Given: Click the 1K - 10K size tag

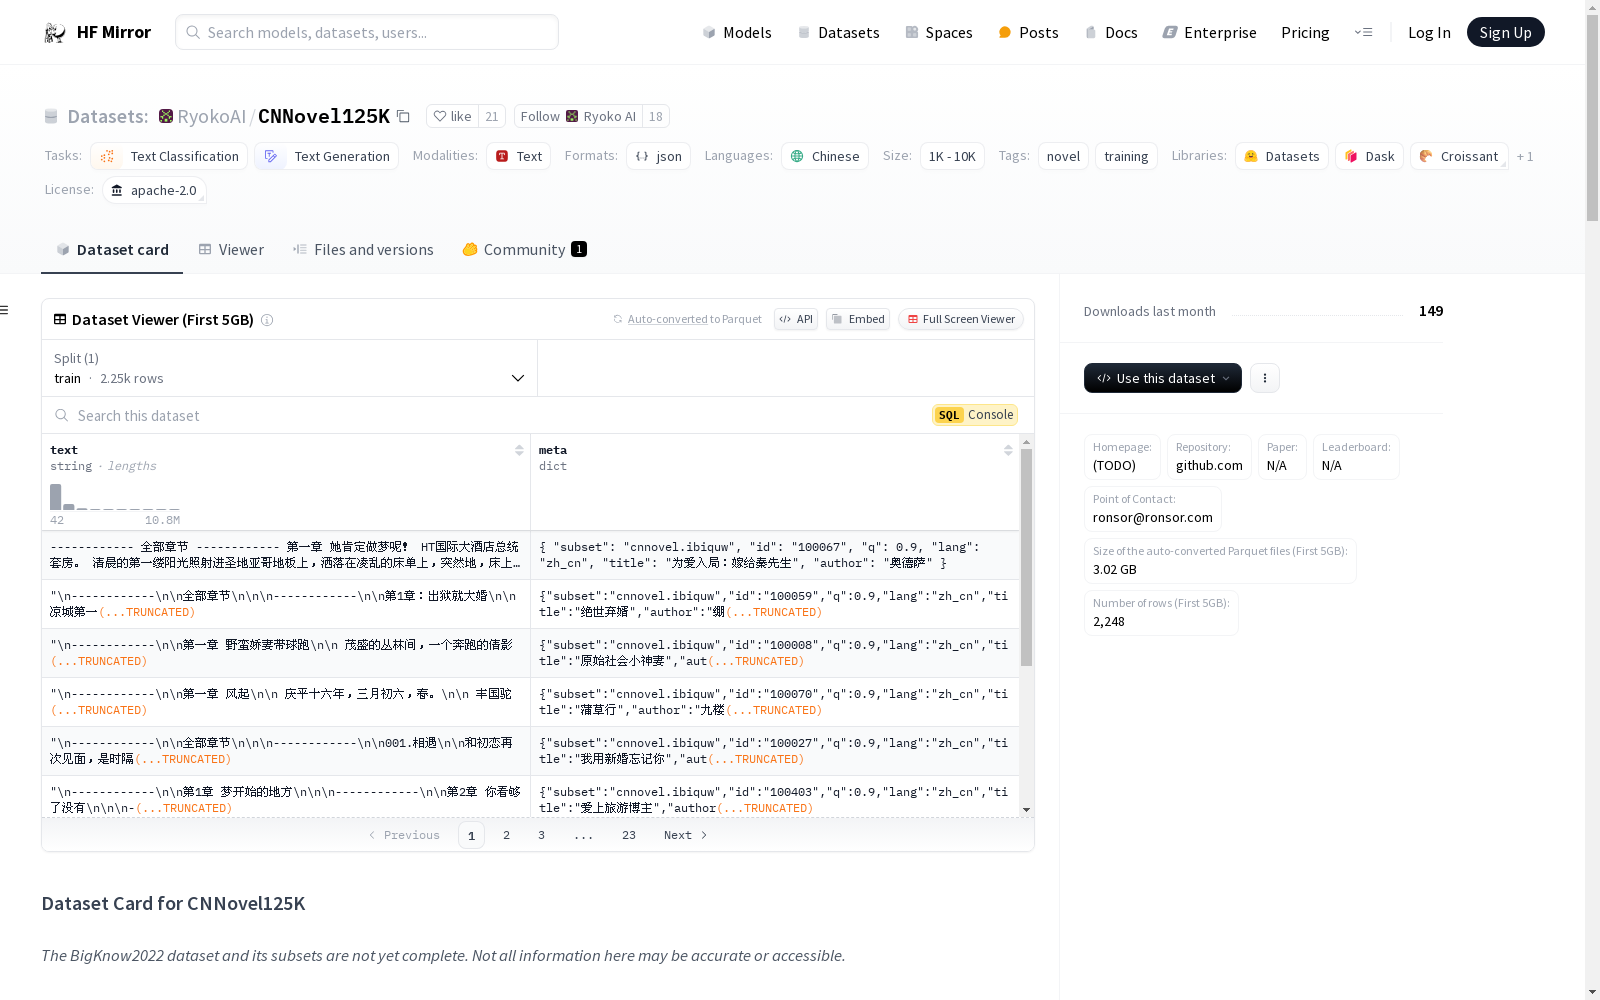Looking at the screenshot, I should (x=952, y=156).
